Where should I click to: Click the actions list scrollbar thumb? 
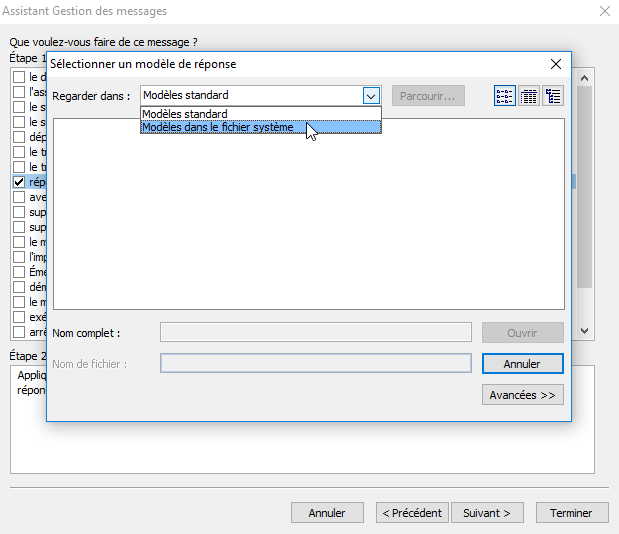click(x=585, y=187)
